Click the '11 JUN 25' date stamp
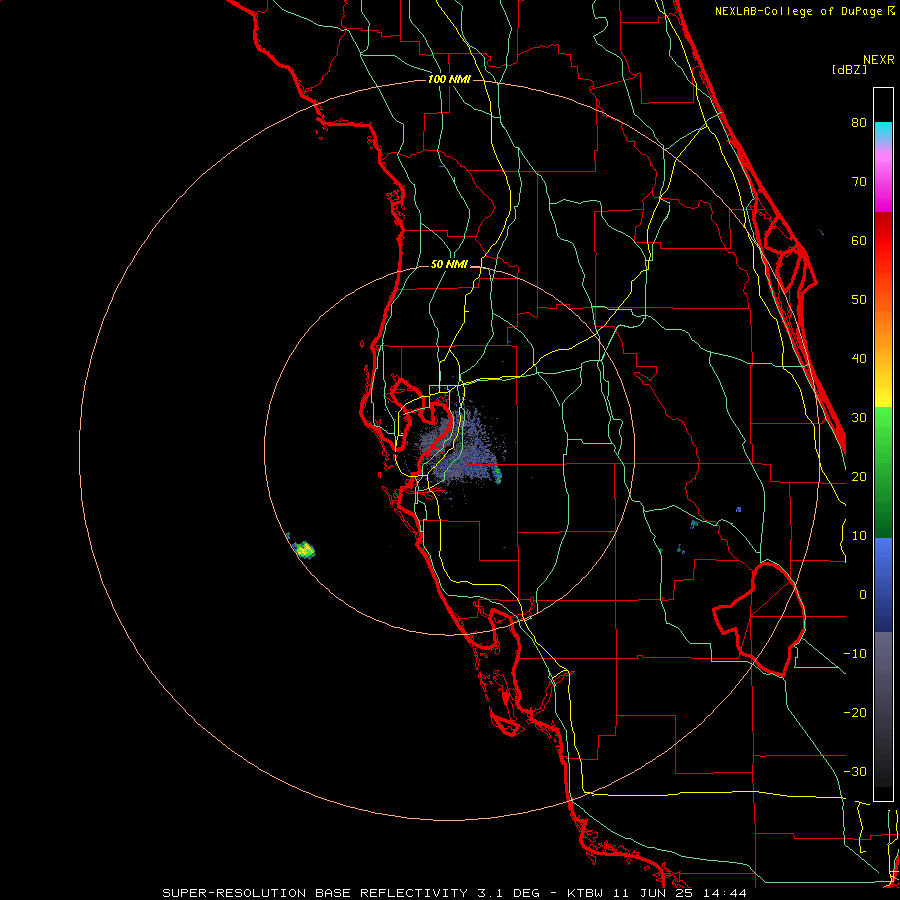 pyautogui.click(x=653, y=893)
